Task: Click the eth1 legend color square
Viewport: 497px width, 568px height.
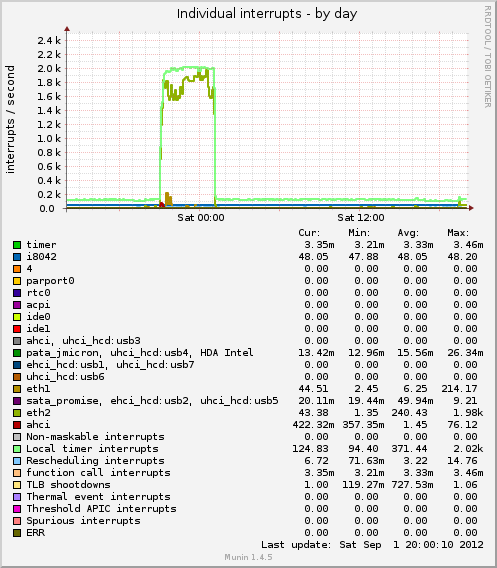Action: pos(17,389)
